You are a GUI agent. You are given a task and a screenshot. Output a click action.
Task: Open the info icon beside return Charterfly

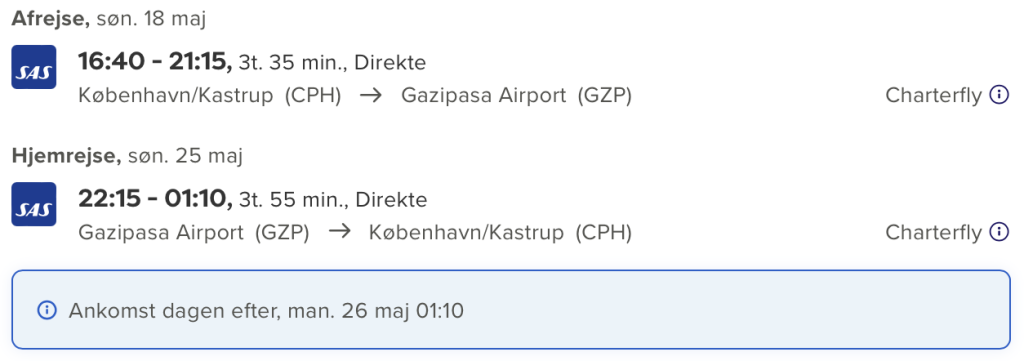[x=999, y=232]
